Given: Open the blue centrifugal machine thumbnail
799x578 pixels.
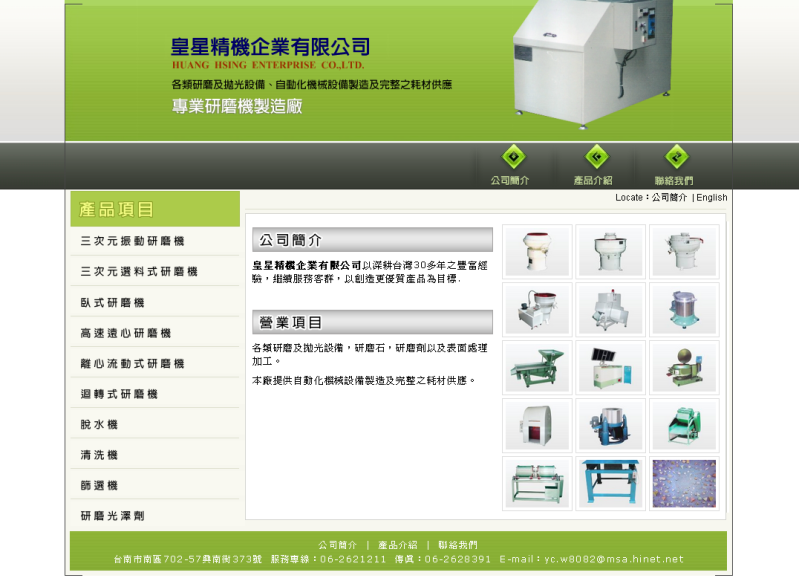Looking at the screenshot, I should point(610,426).
